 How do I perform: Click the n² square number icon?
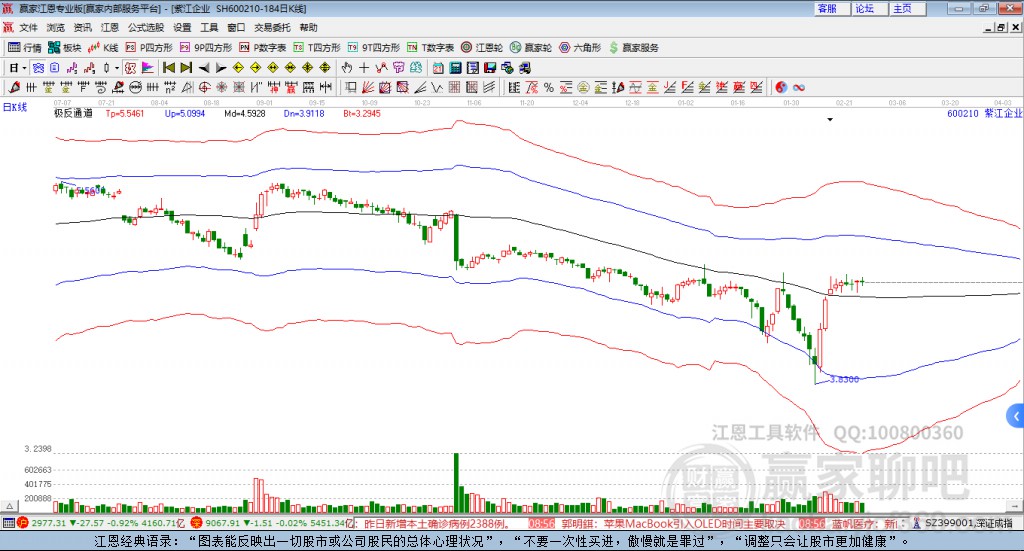(x=170, y=87)
